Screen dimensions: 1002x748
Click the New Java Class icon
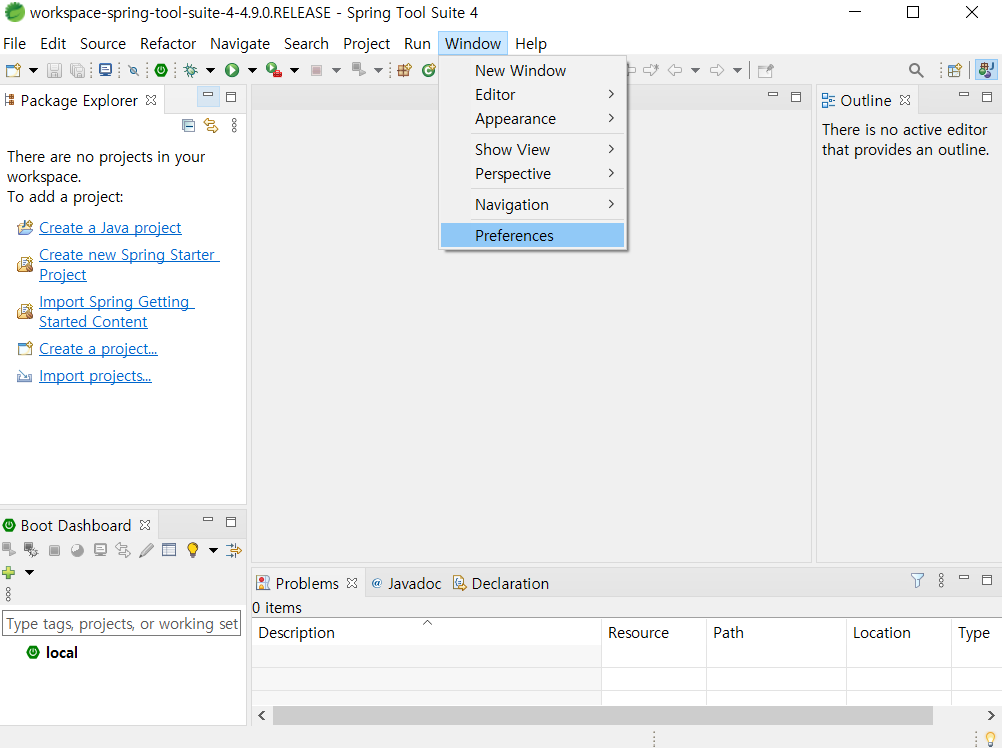click(x=429, y=70)
